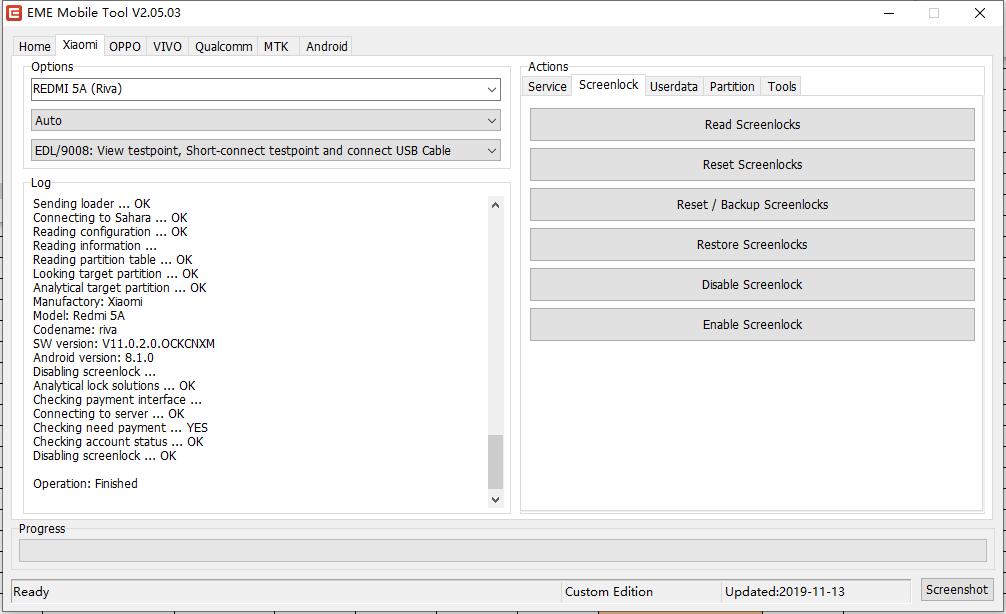Open the OPPO tab
Viewport: 1006px width, 614px height.
(x=124, y=46)
